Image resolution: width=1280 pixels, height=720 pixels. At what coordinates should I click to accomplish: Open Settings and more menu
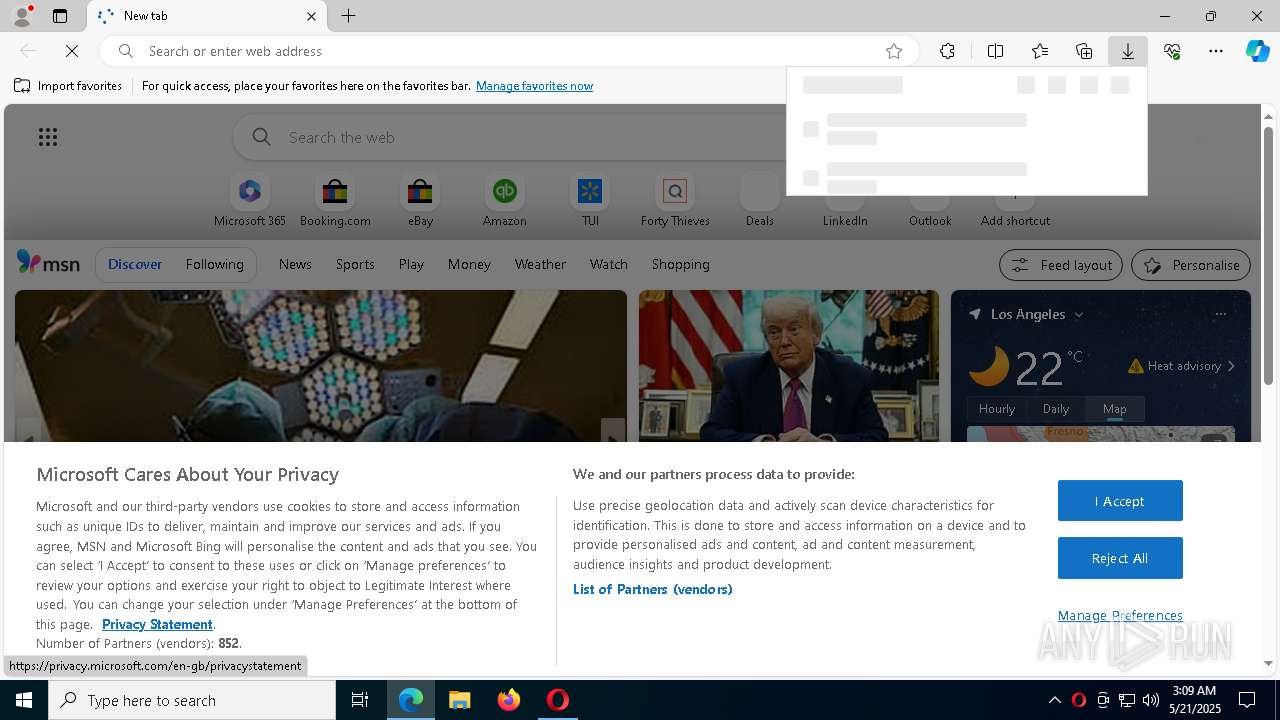click(x=1216, y=51)
